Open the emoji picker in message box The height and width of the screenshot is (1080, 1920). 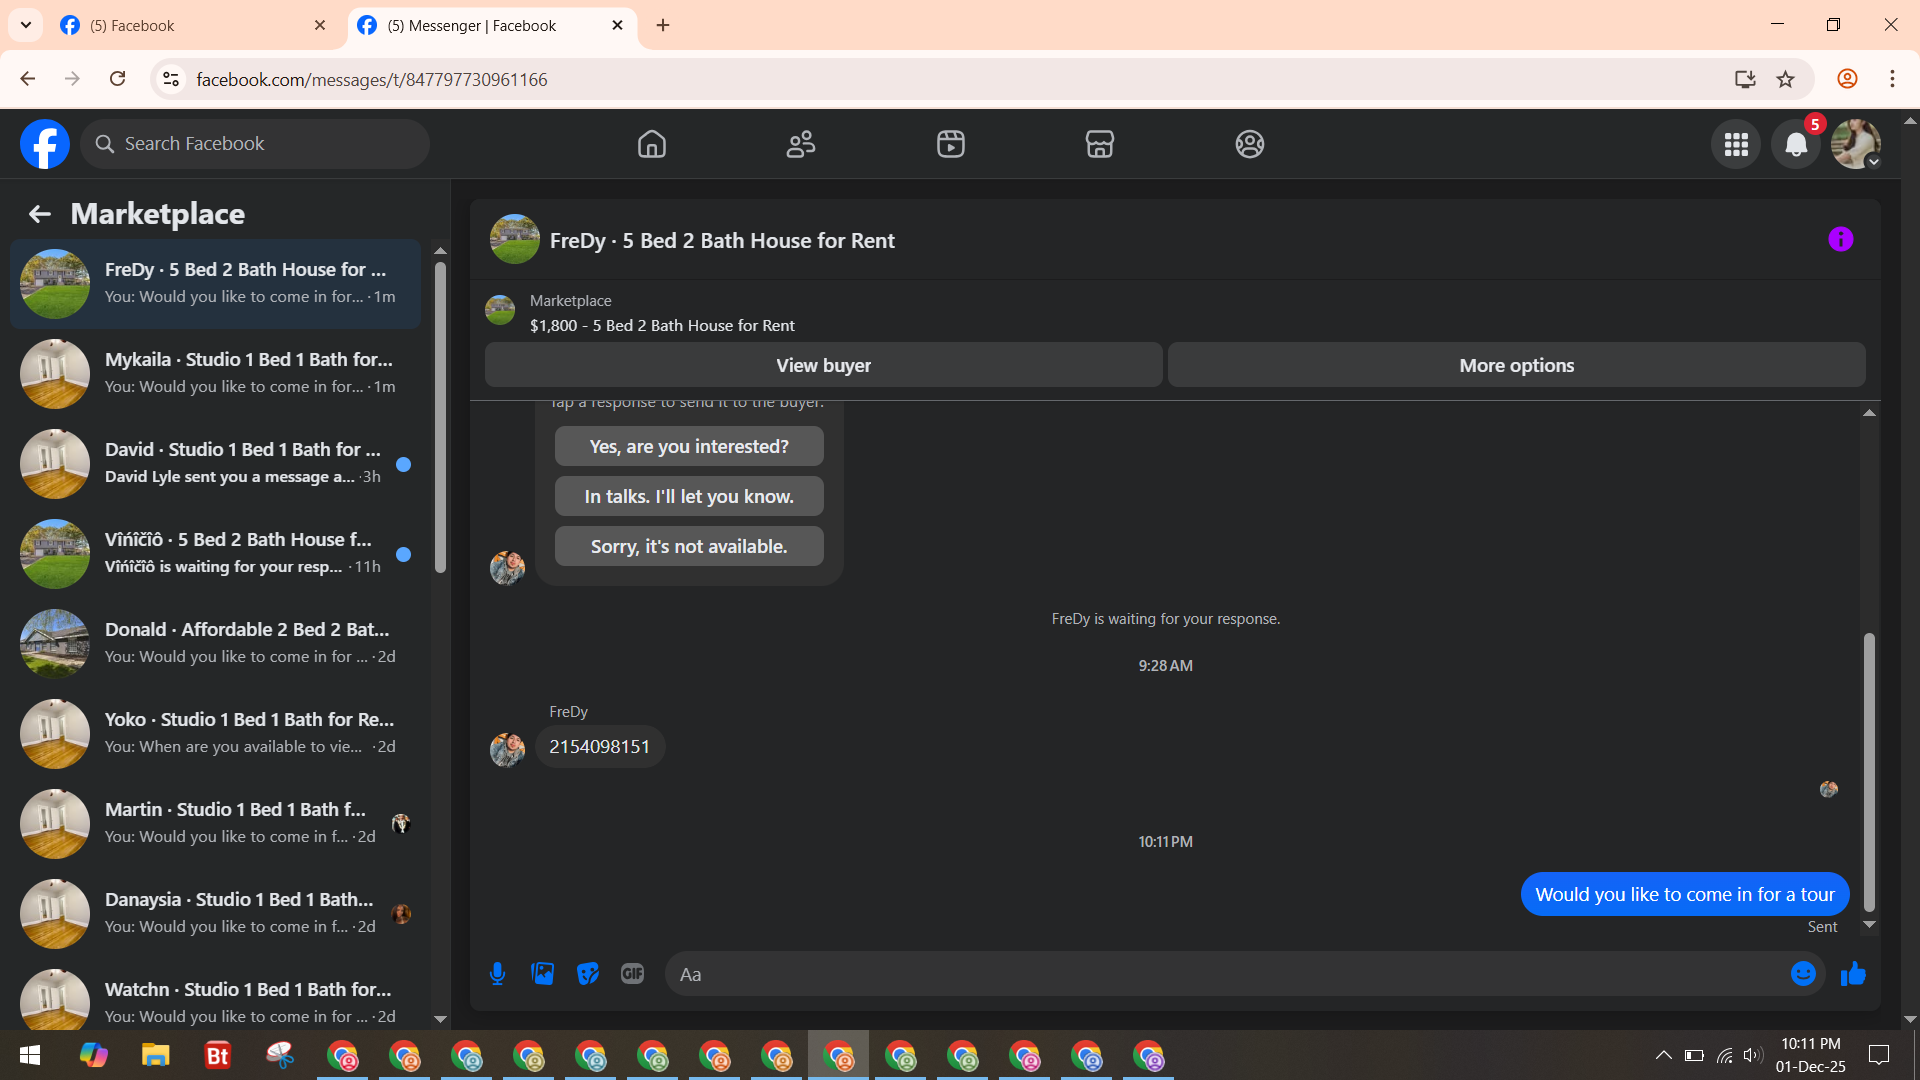[x=1803, y=974]
